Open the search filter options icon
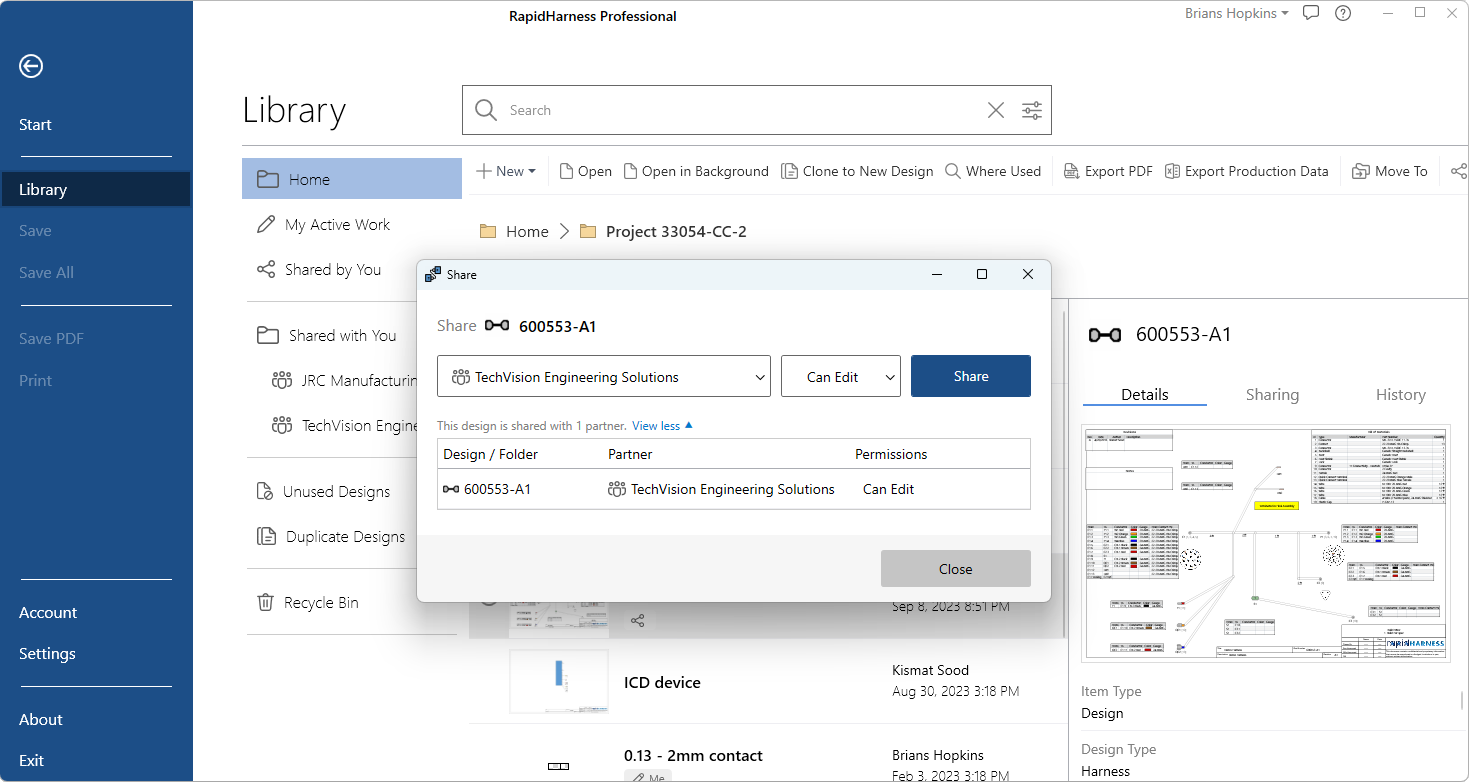 point(1032,110)
